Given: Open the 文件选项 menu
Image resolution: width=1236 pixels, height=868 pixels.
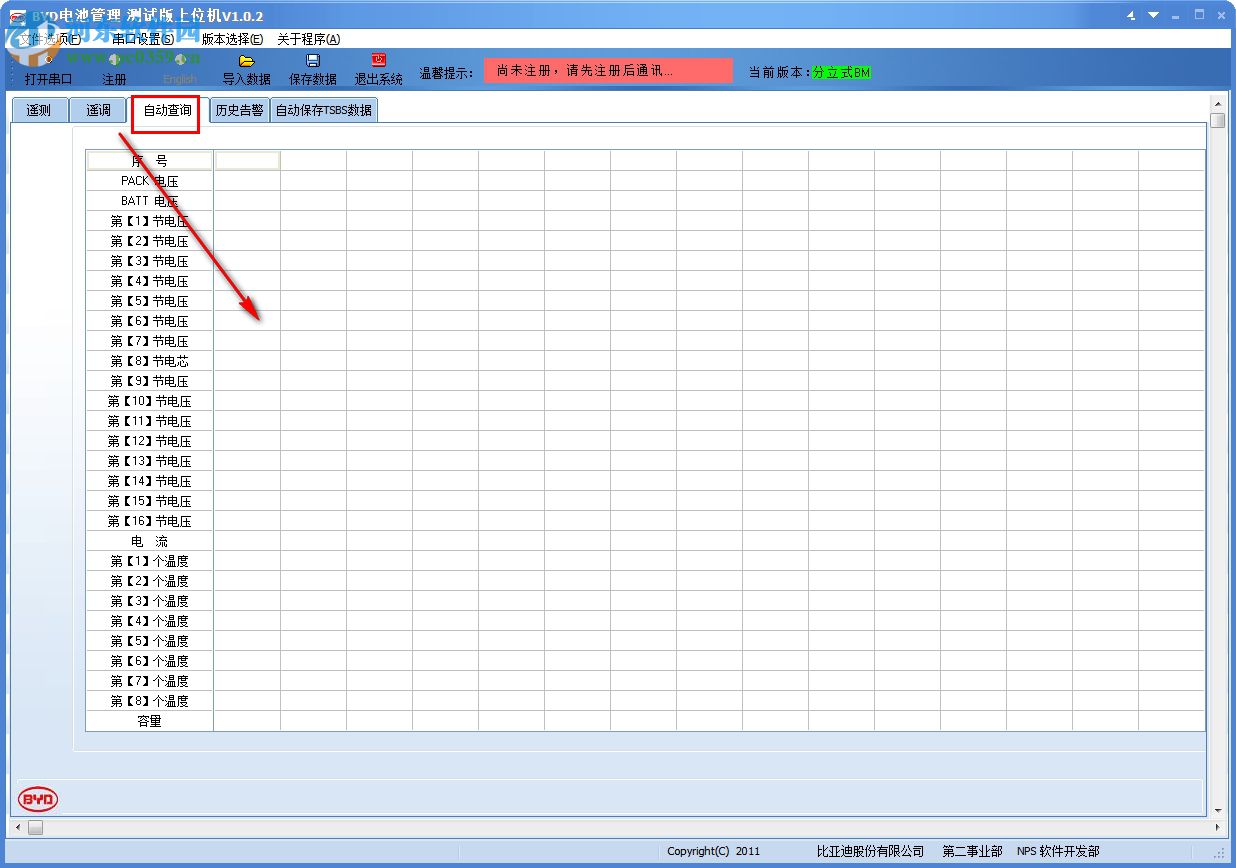Looking at the screenshot, I should [50, 39].
